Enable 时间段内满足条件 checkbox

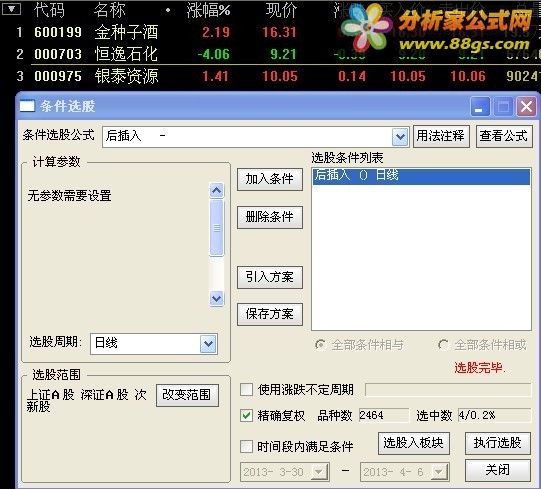click(246, 446)
